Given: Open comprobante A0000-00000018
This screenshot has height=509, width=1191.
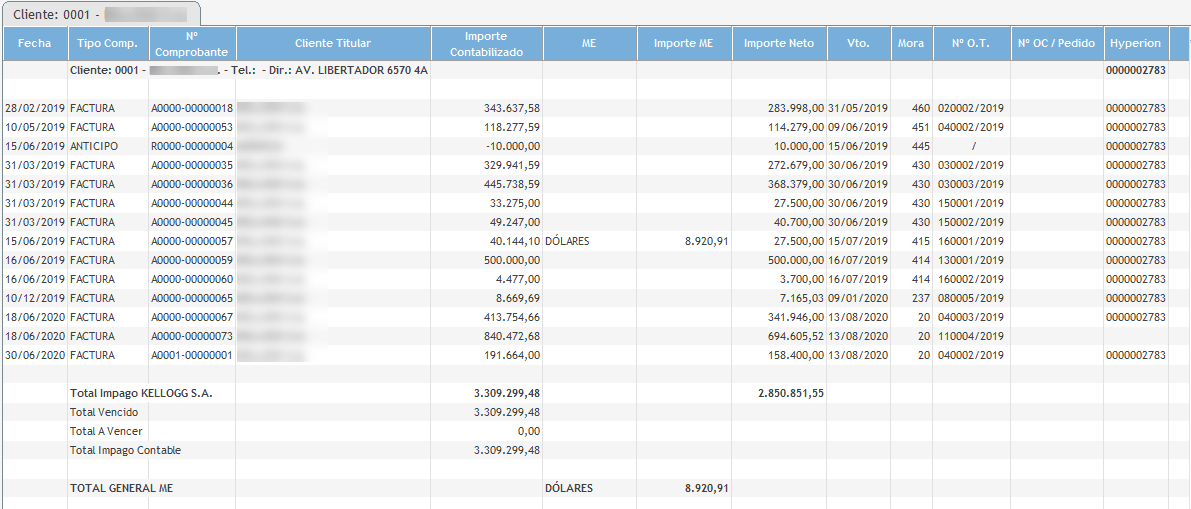Looking at the screenshot, I should tap(192, 108).
